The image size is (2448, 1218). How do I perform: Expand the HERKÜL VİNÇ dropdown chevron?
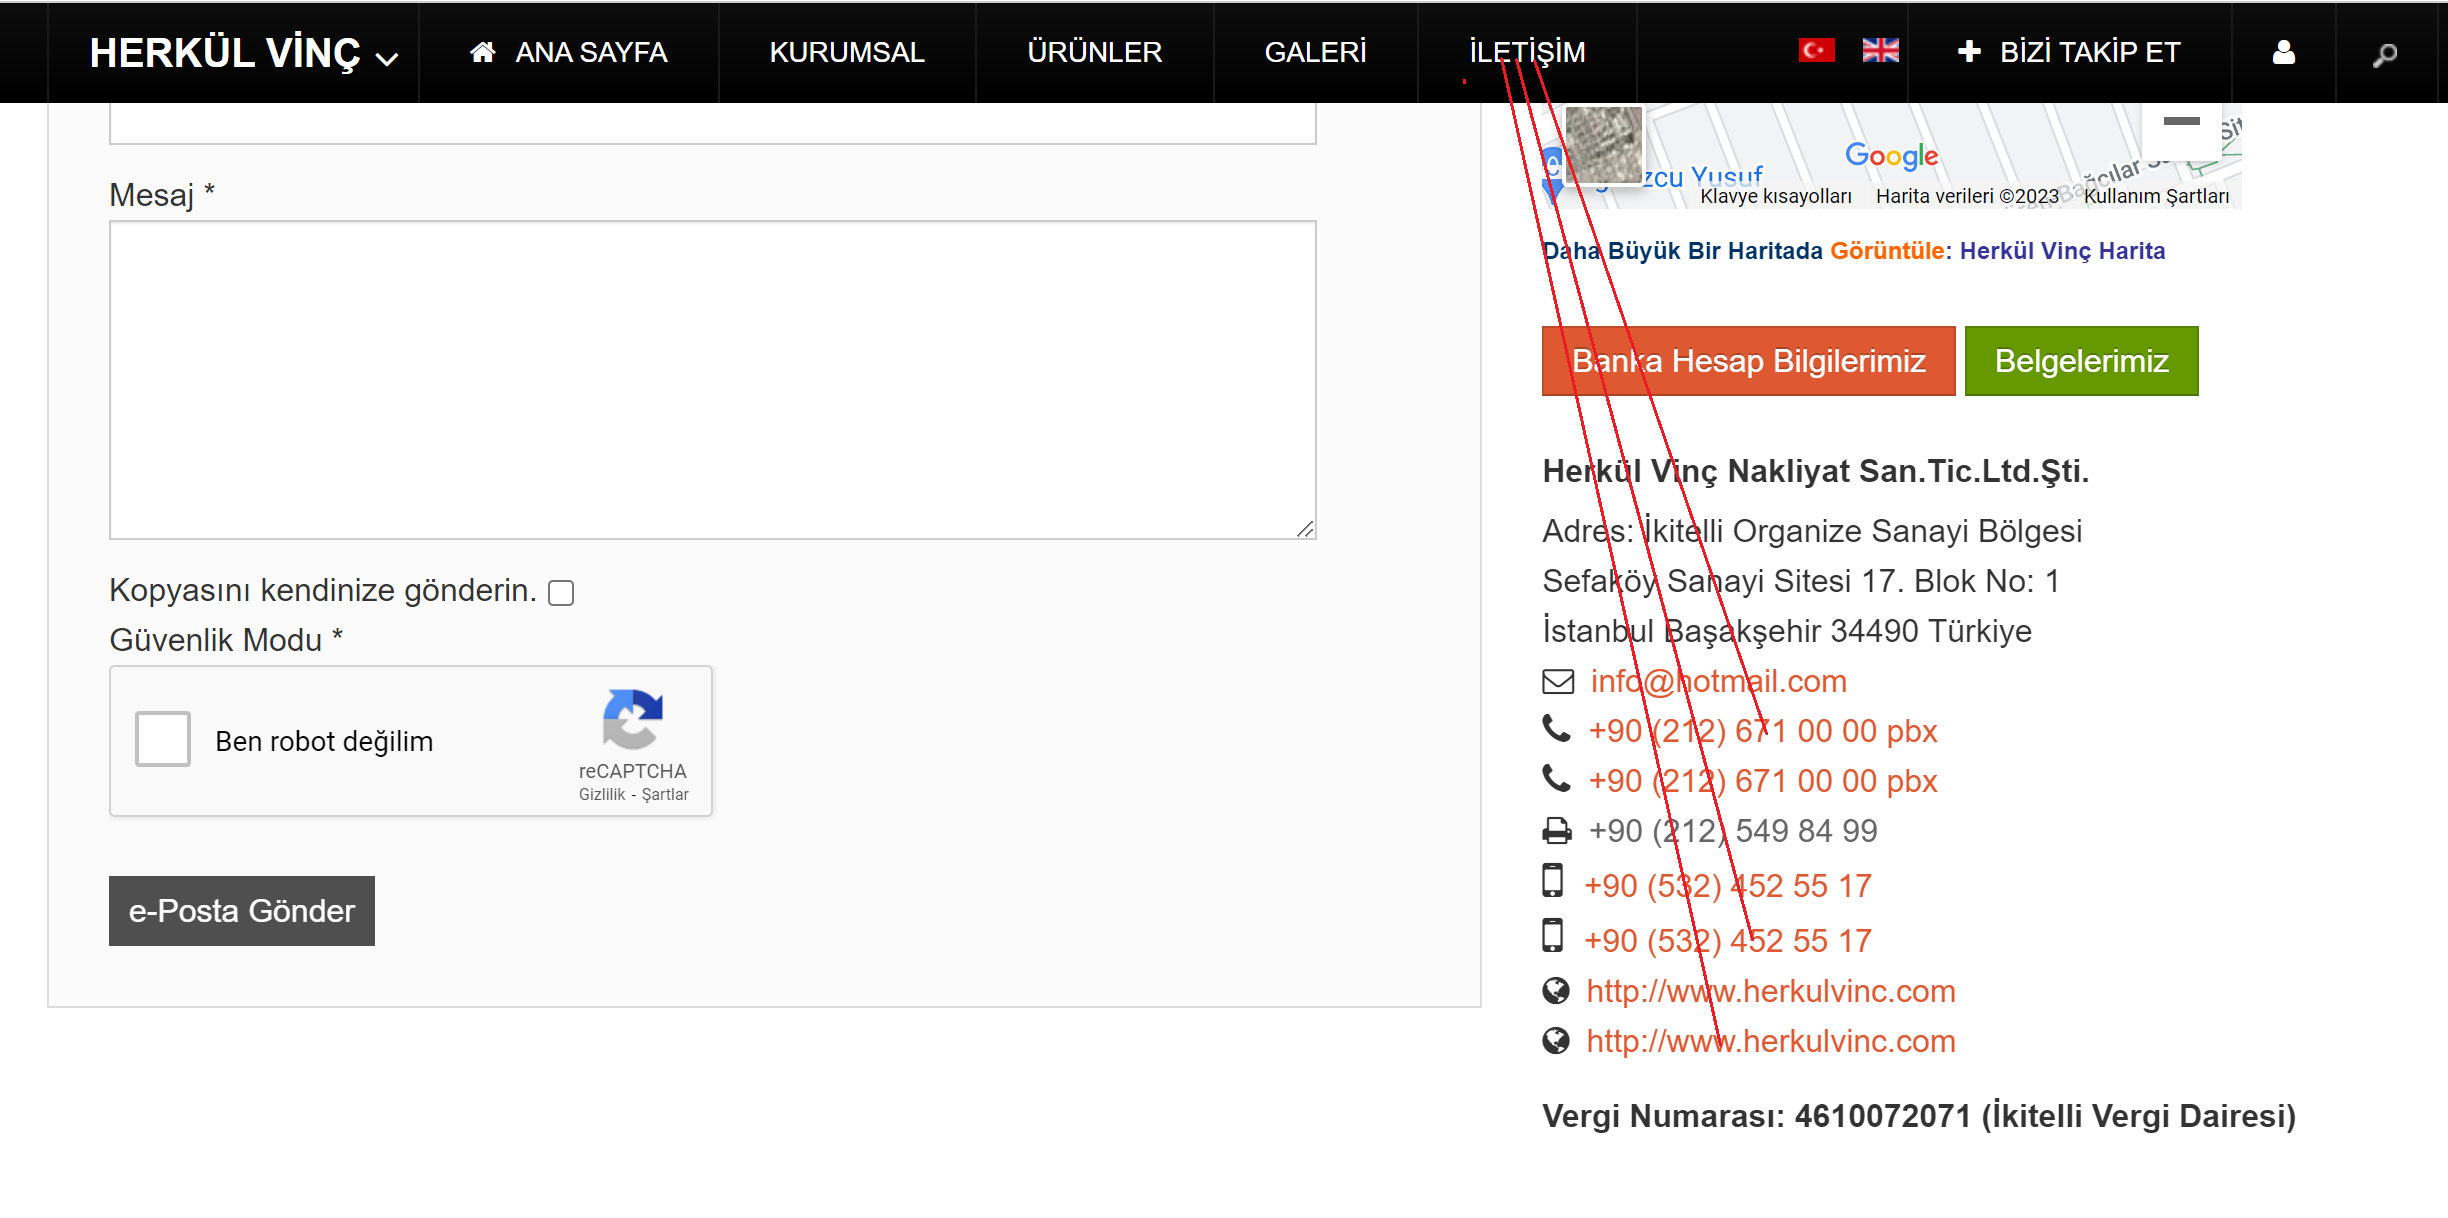pyautogui.click(x=387, y=59)
